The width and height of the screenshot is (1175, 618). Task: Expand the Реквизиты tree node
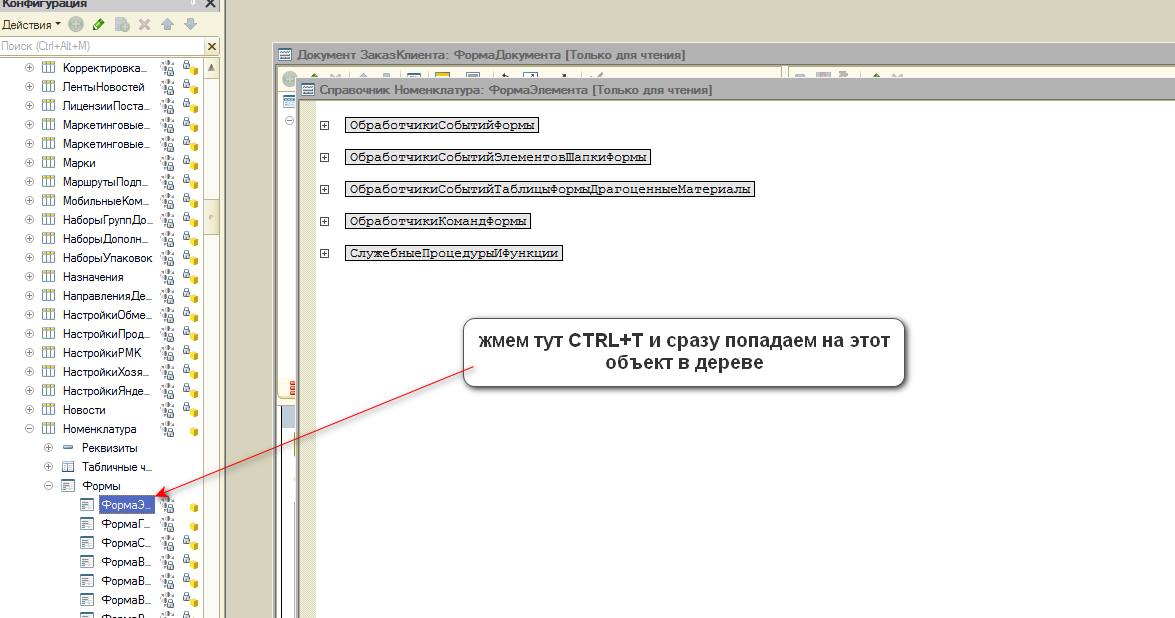coord(48,448)
